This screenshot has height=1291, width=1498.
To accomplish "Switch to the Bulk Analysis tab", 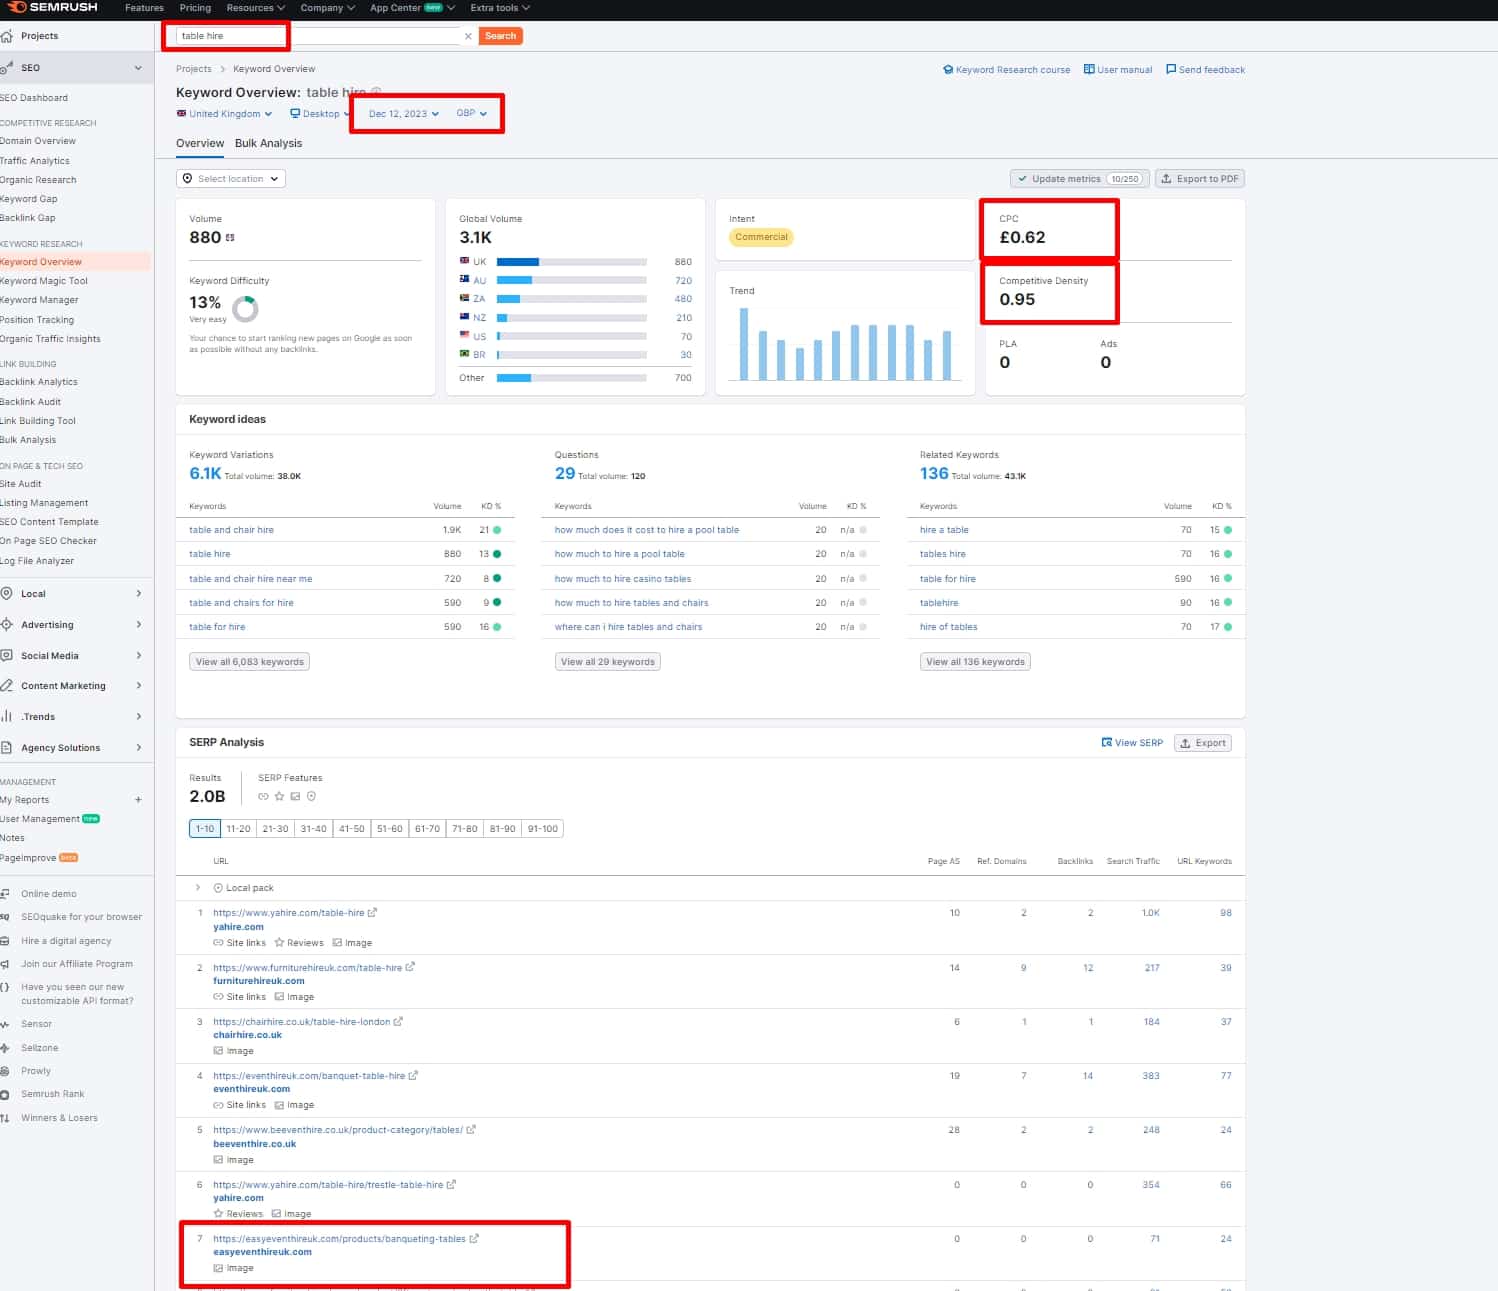I will tap(268, 143).
